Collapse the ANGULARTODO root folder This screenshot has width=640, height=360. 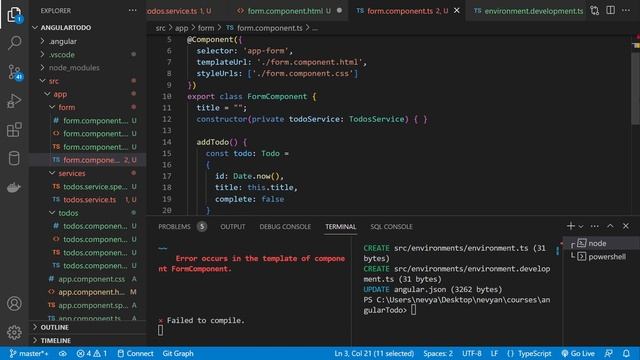click(88, 27)
